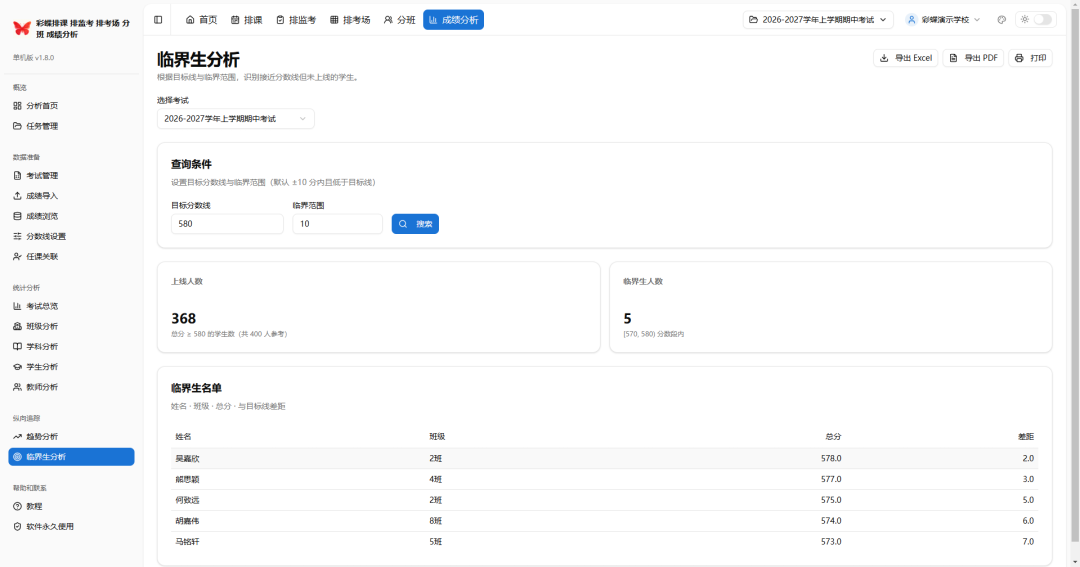
Task: Click the 临界生人数 count 5
Action: click(x=627, y=318)
